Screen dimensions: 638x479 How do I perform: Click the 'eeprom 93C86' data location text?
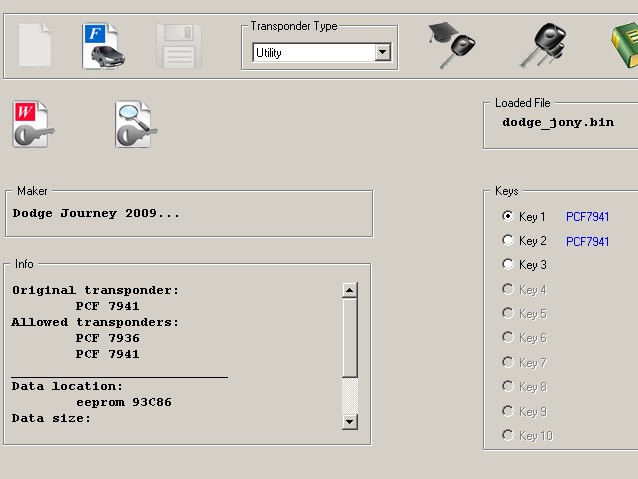124,402
